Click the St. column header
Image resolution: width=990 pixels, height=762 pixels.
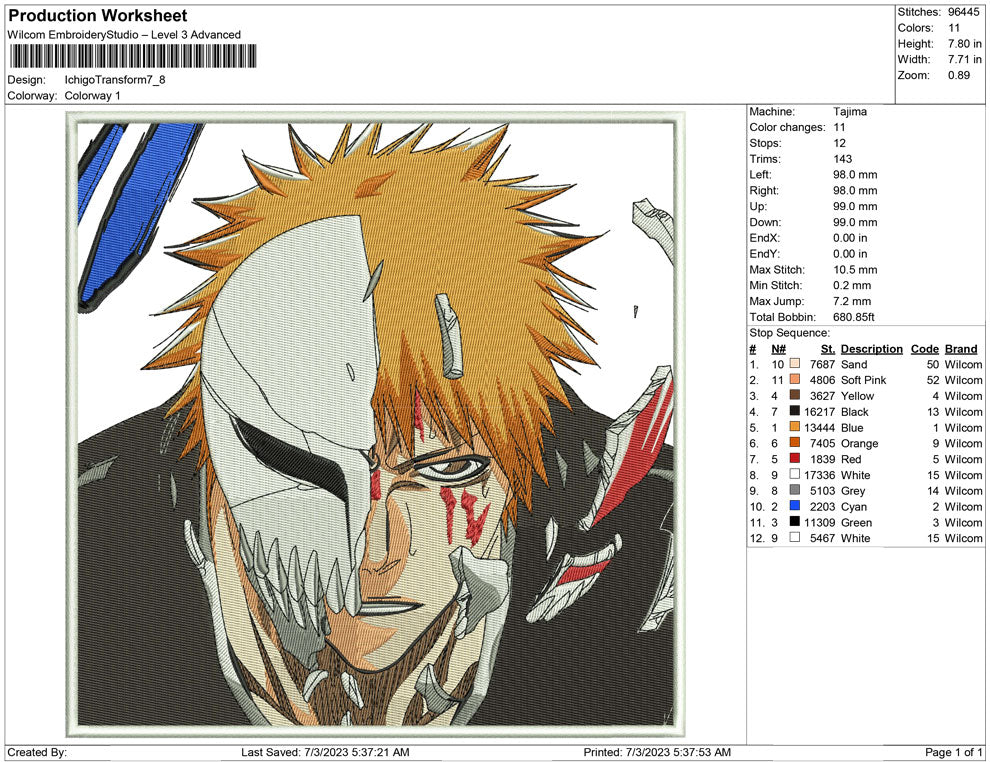click(x=827, y=349)
